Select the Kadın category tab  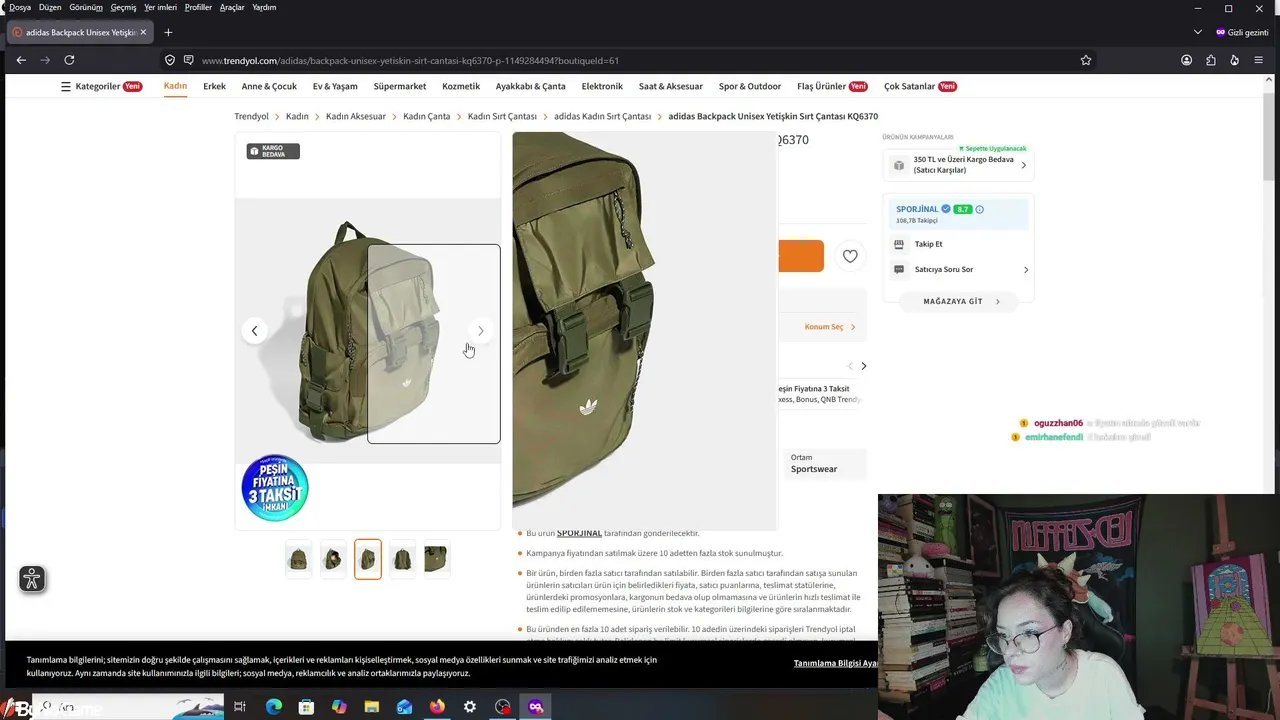(x=175, y=86)
